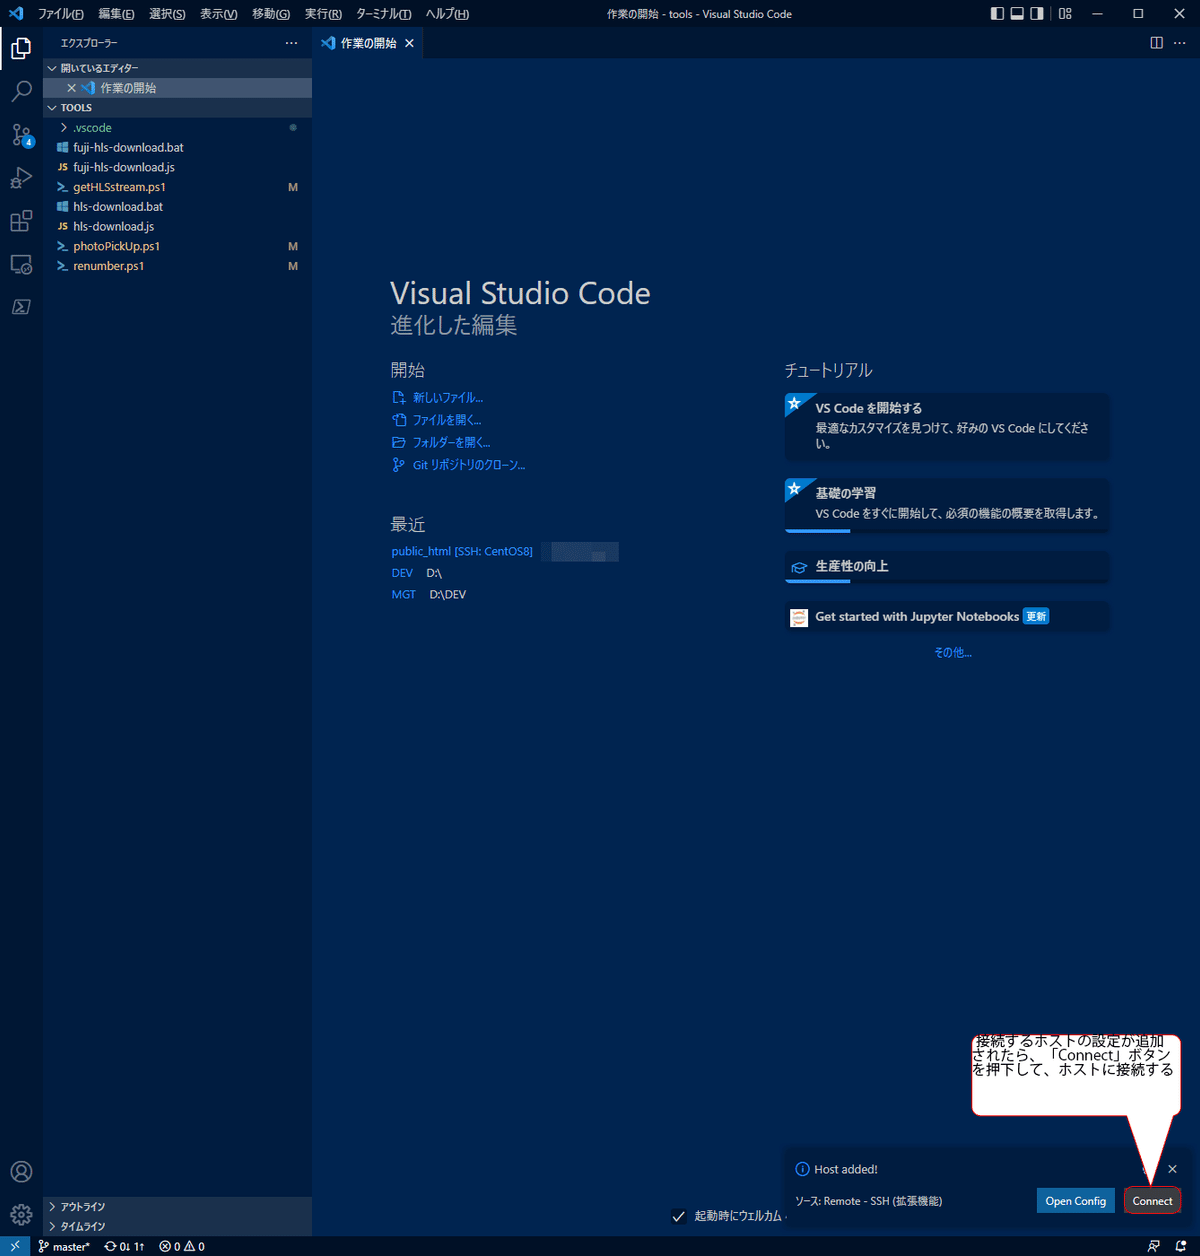Open Get started with Jupyter Notebooks
This screenshot has height=1256, width=1200.
(x=948, y=617)
